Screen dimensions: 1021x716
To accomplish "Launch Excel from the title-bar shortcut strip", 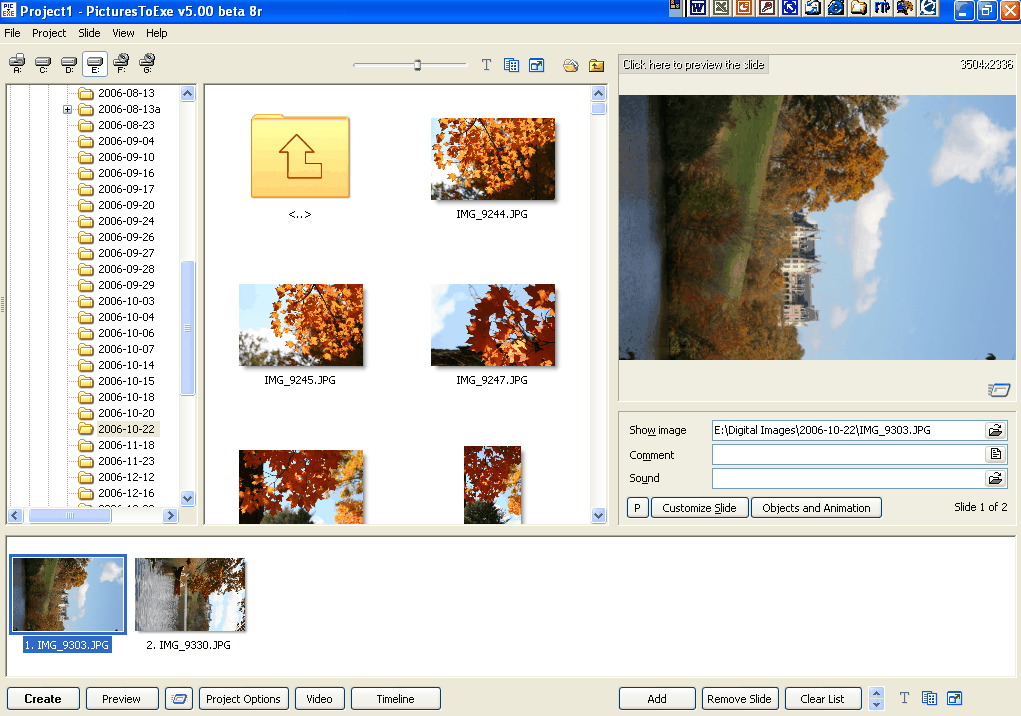I will 721,8.
